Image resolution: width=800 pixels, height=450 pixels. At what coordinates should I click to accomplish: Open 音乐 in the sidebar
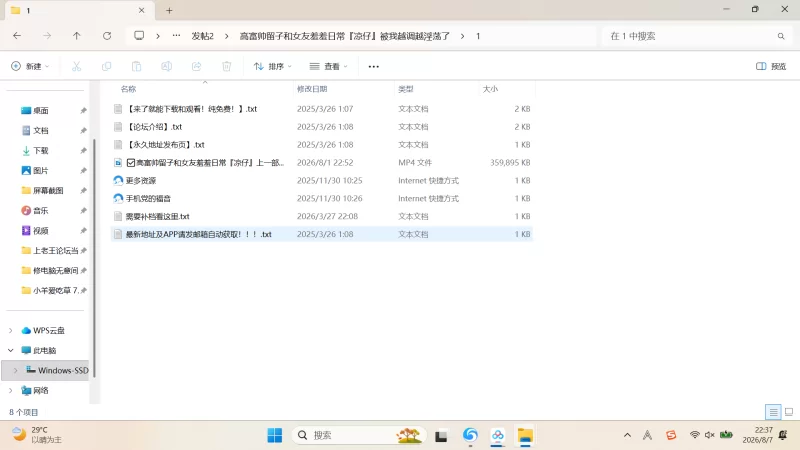point(41,210)
